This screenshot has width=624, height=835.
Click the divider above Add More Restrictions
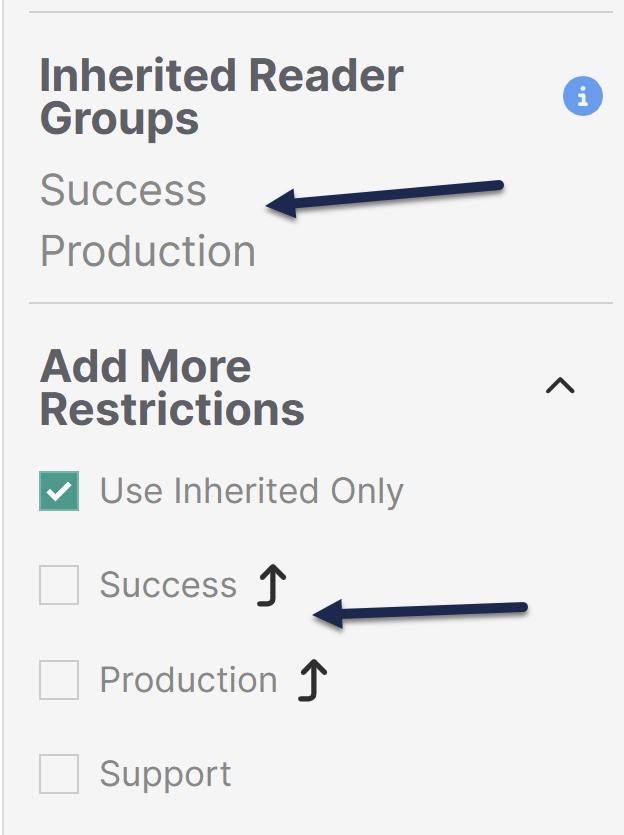tap(320, 303)
